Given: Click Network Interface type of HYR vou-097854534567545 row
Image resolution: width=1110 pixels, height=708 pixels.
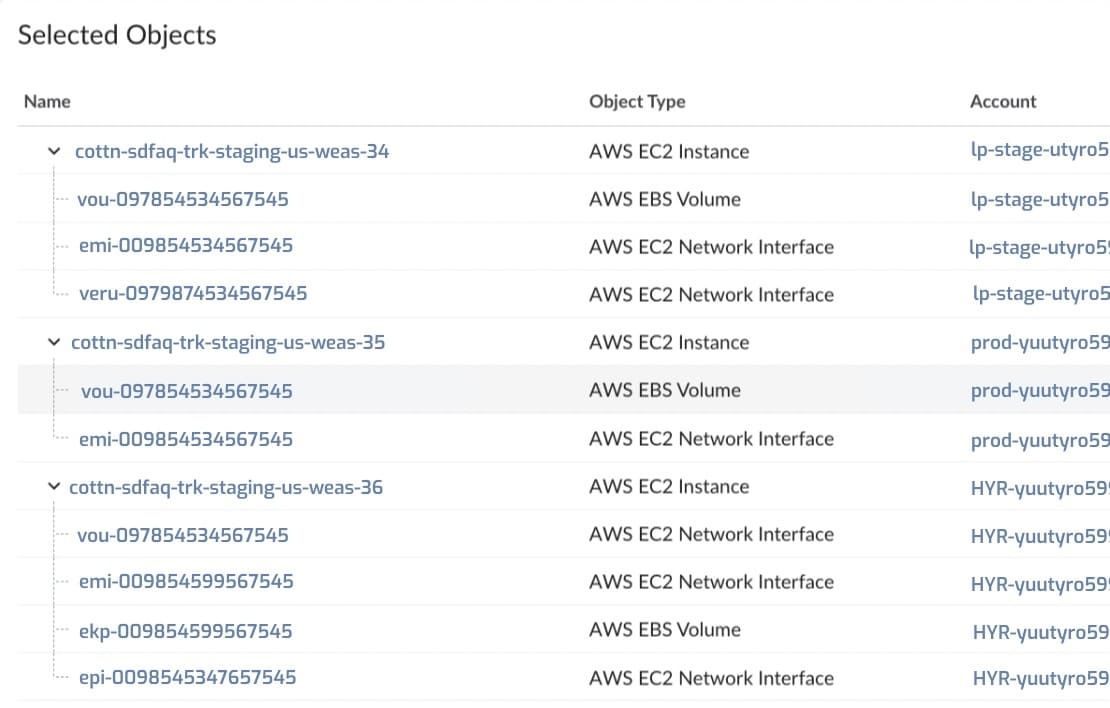Looking at the screenshot, I should click(711, 535).
